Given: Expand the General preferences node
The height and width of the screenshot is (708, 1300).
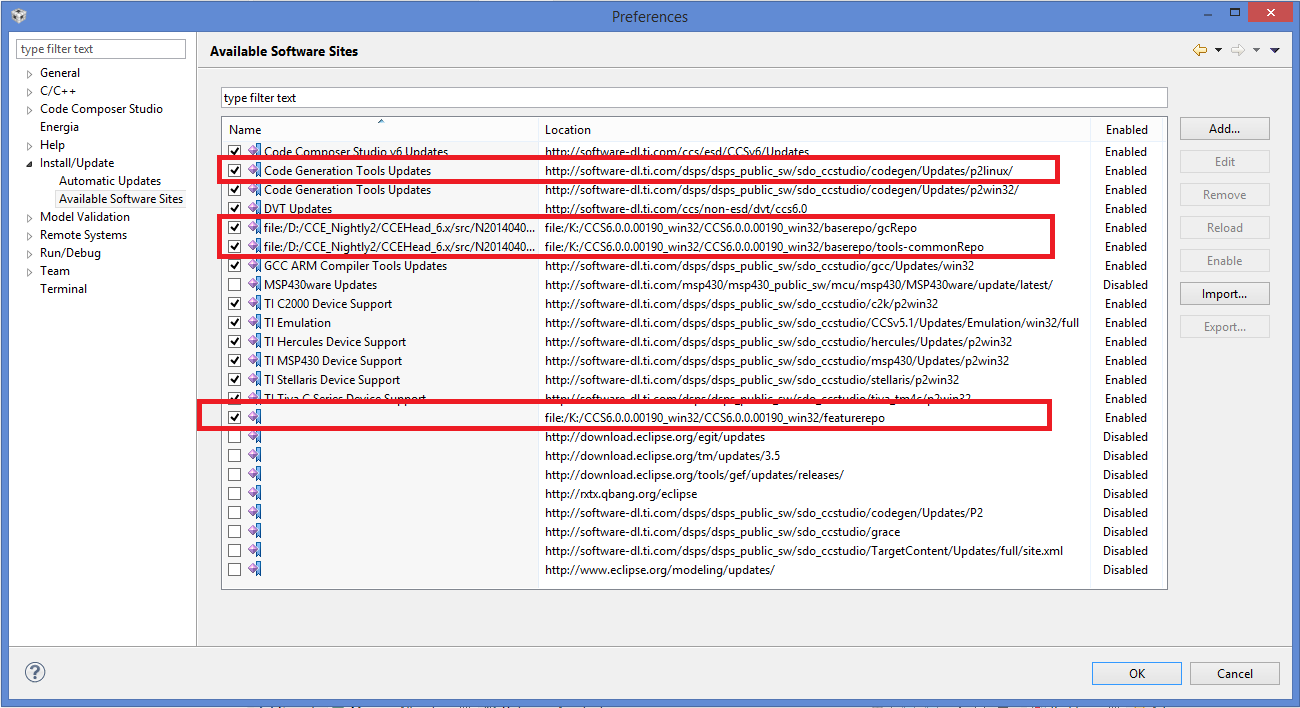Looking at the screenshot, I should click(29, 73).
